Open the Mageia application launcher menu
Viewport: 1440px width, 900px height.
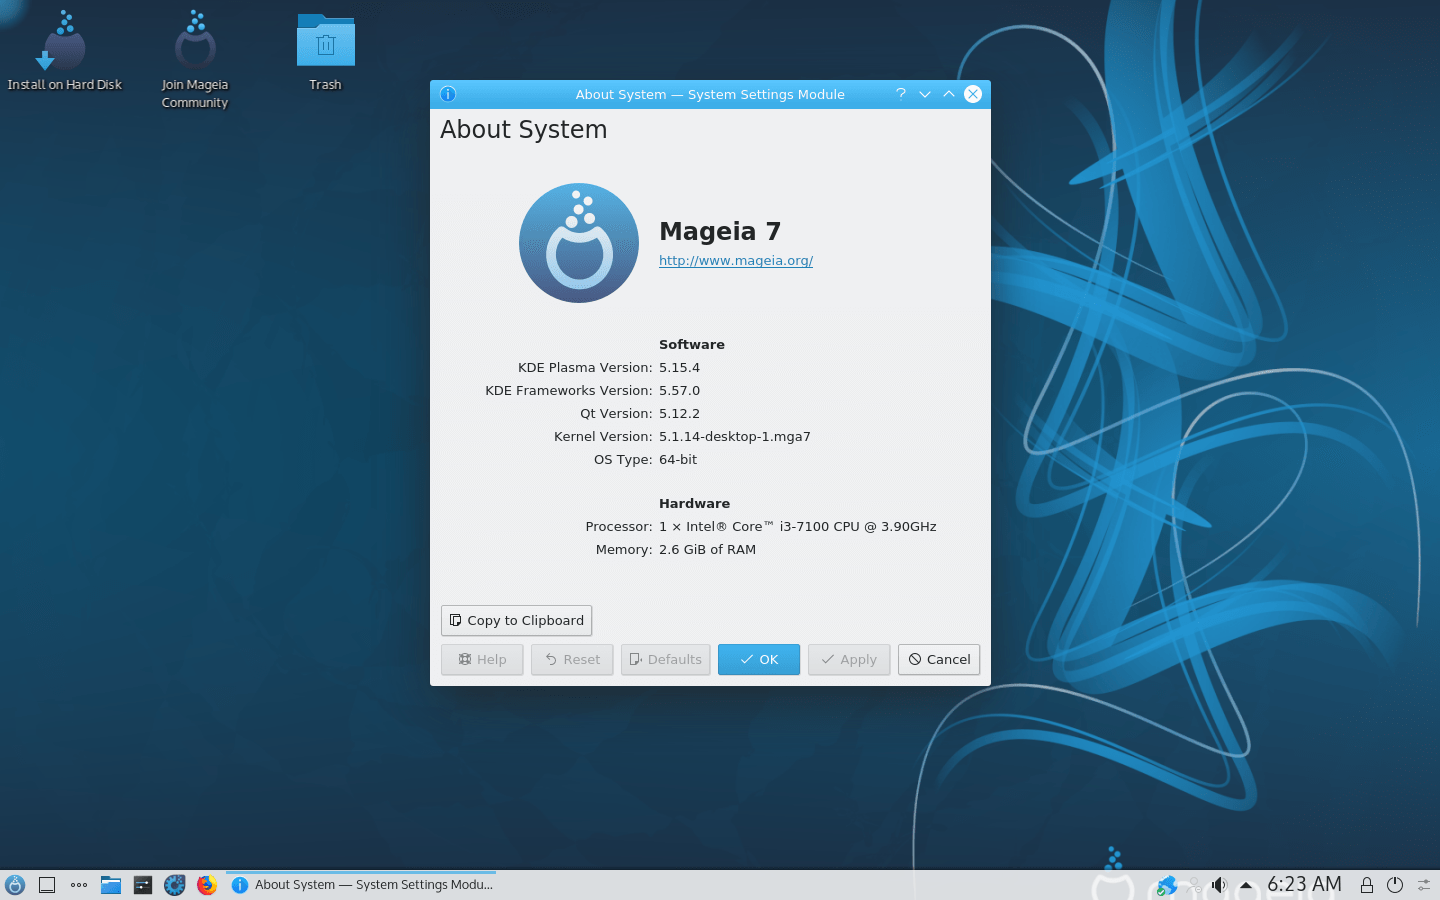point(15,885)
